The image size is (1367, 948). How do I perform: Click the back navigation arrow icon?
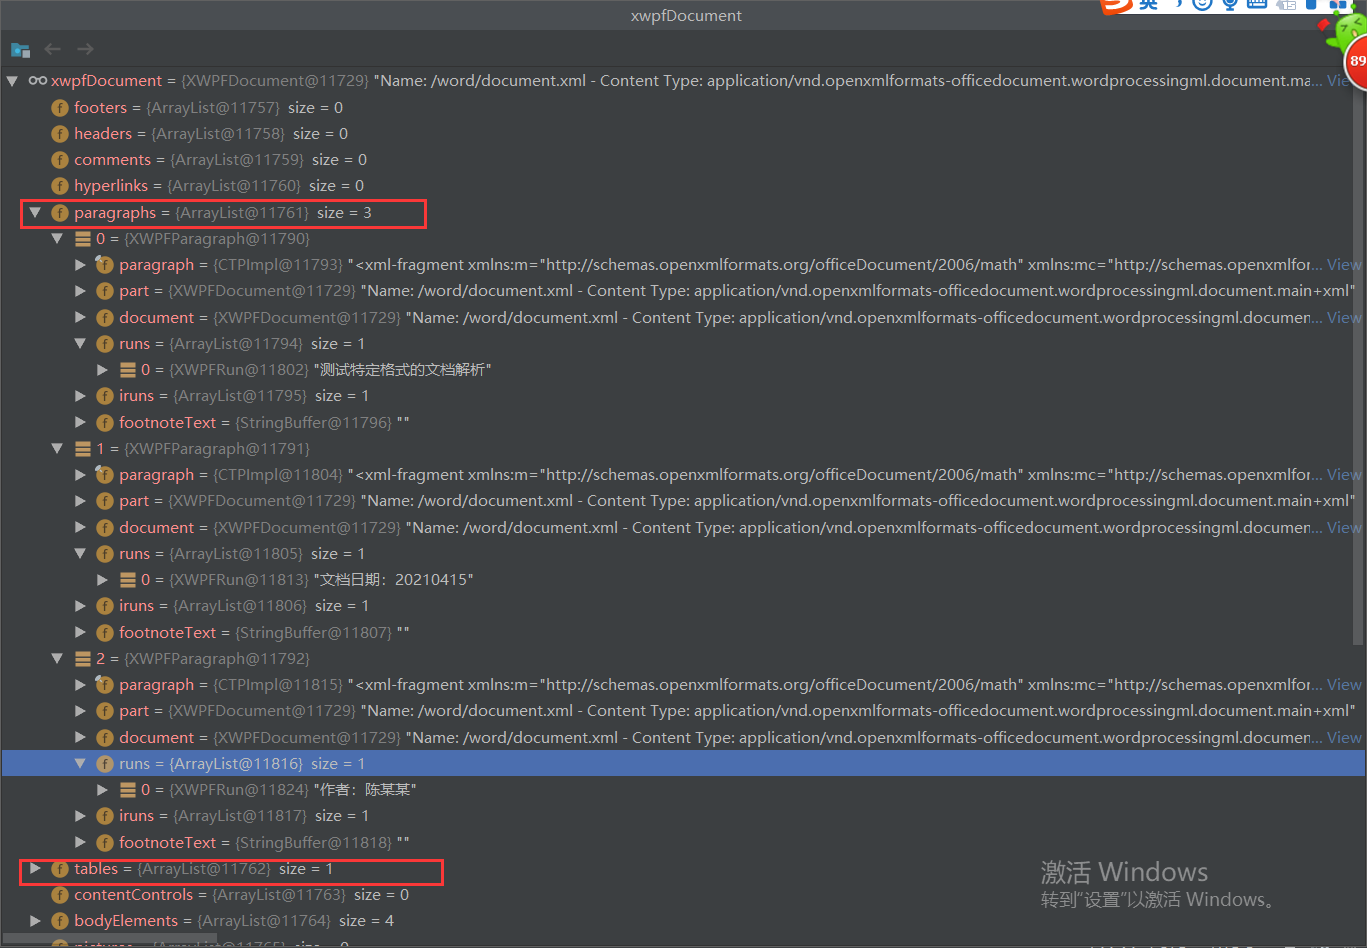[51, 48]
